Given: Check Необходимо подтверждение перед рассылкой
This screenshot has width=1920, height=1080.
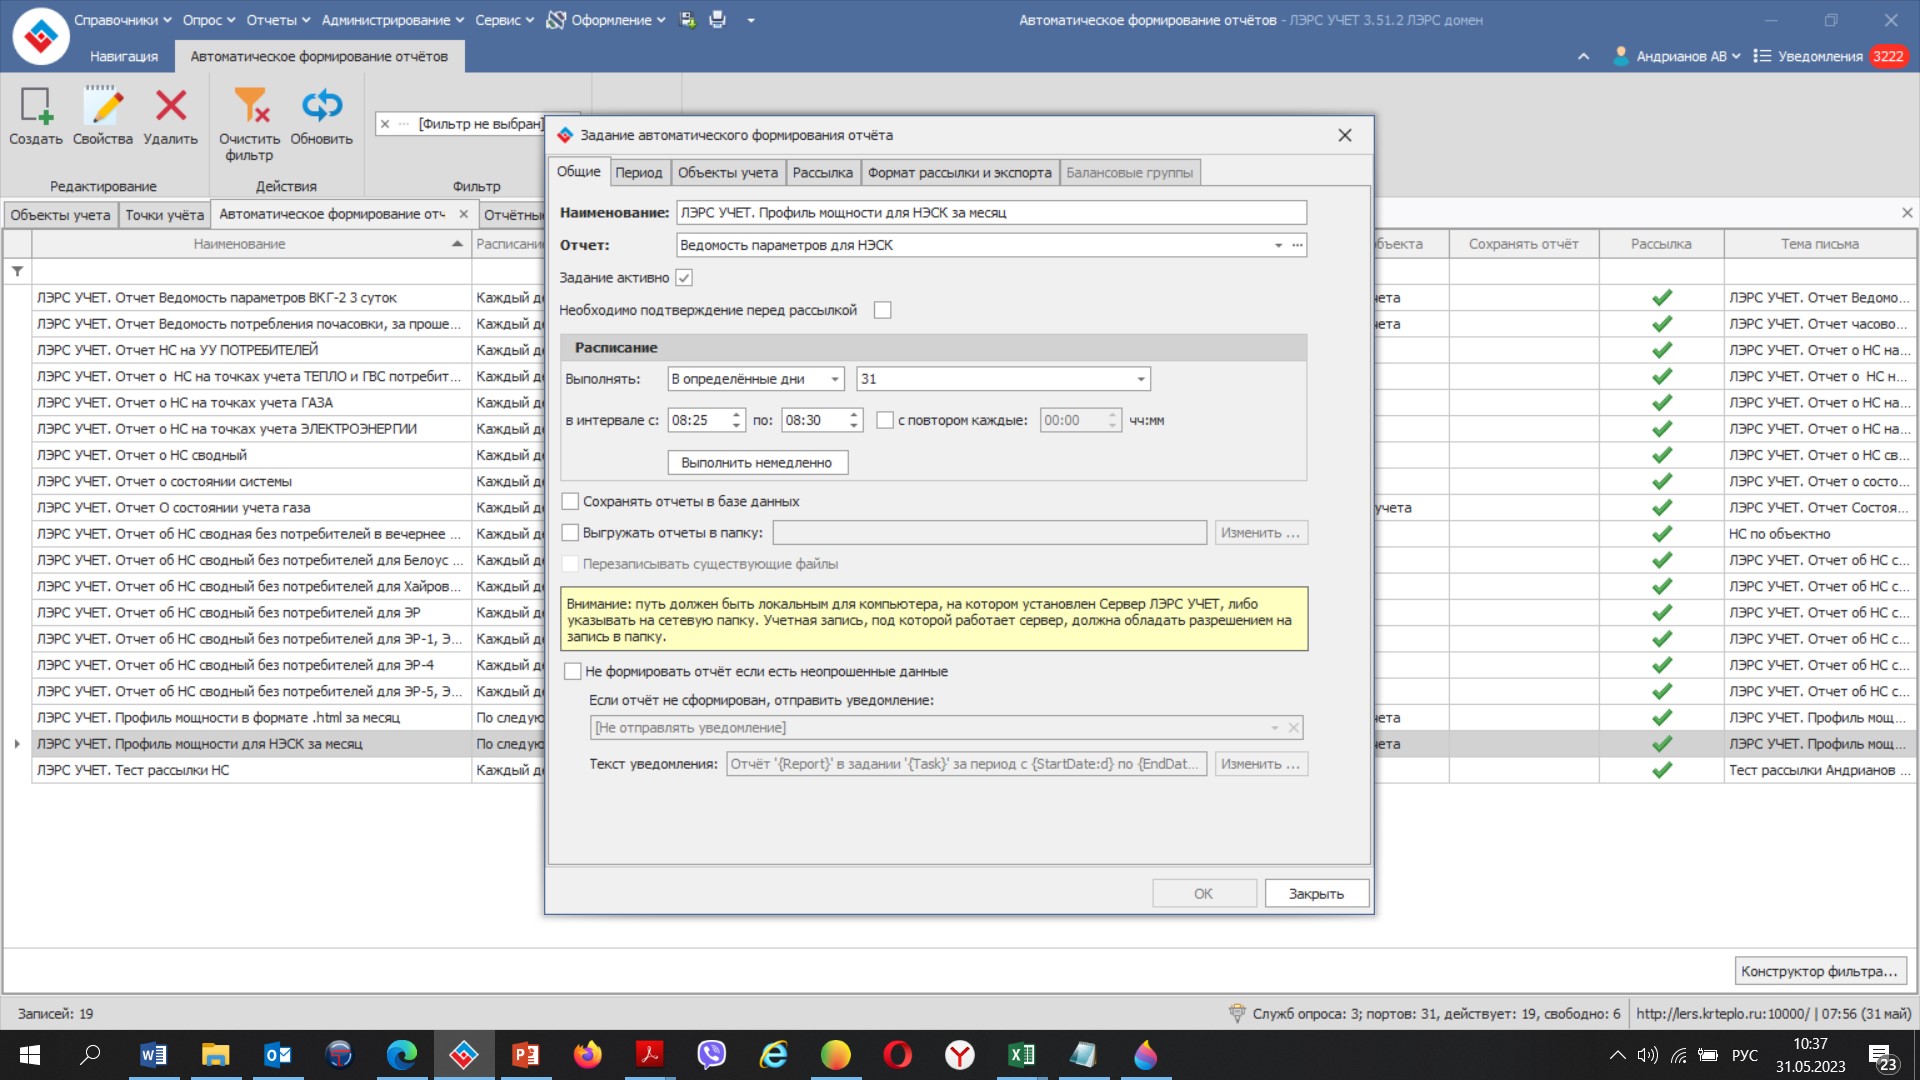Looking at the screenshot, I should click(x=882, y=310).
